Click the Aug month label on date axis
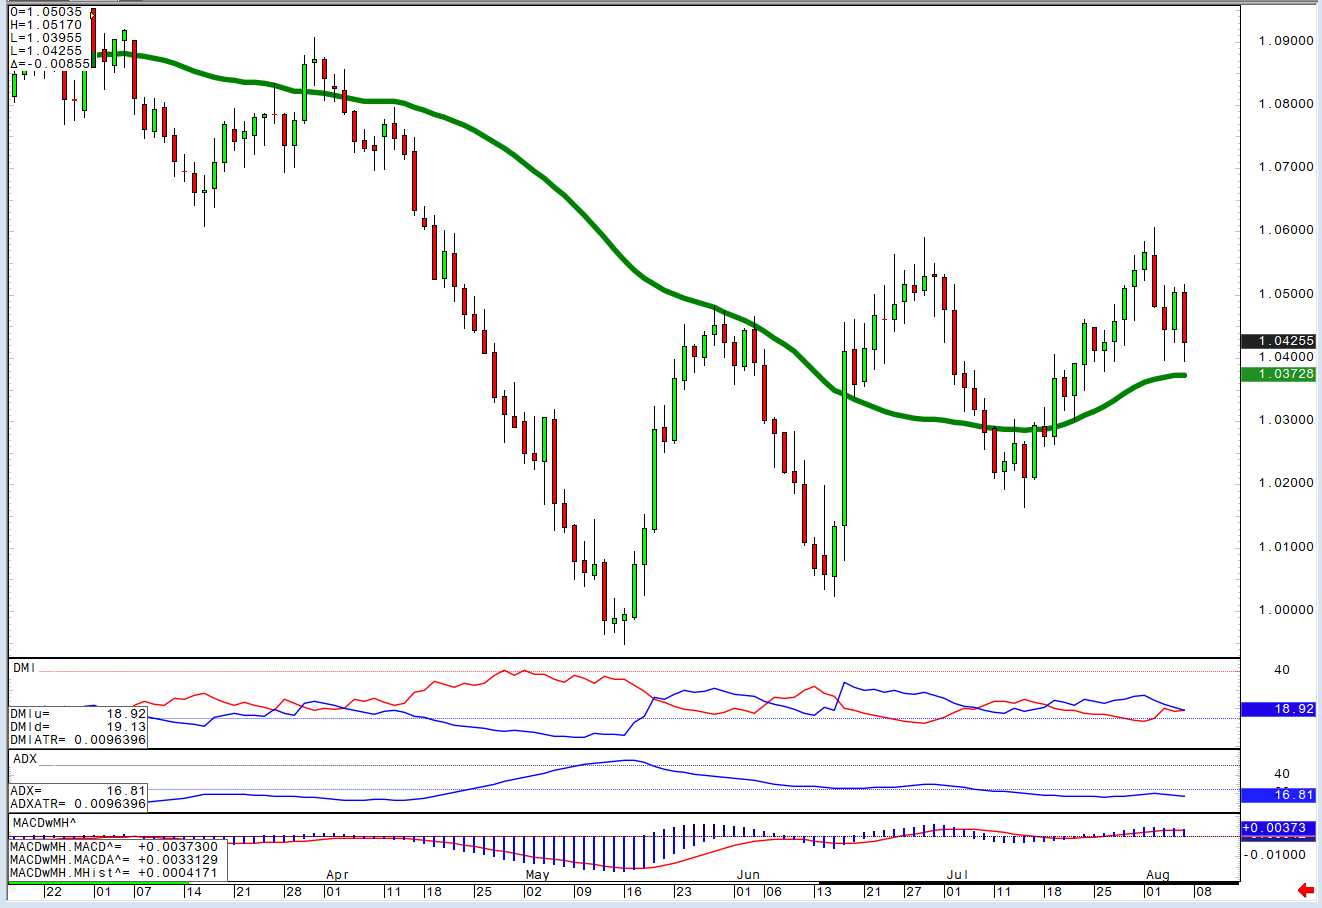Screen dimensions: 1322x908 (x=1157, y=875)
